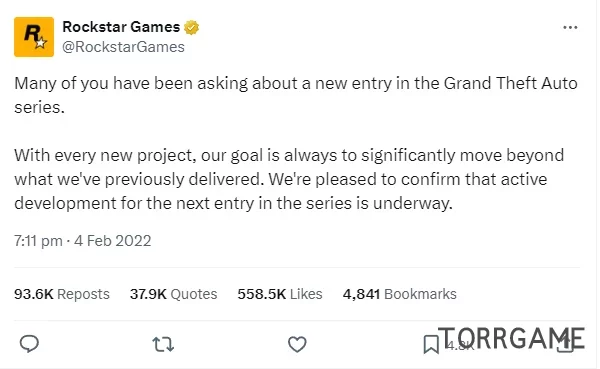Click the 4.8K count beside bookmark icon
Screen dimensions: 600x369
460,346
